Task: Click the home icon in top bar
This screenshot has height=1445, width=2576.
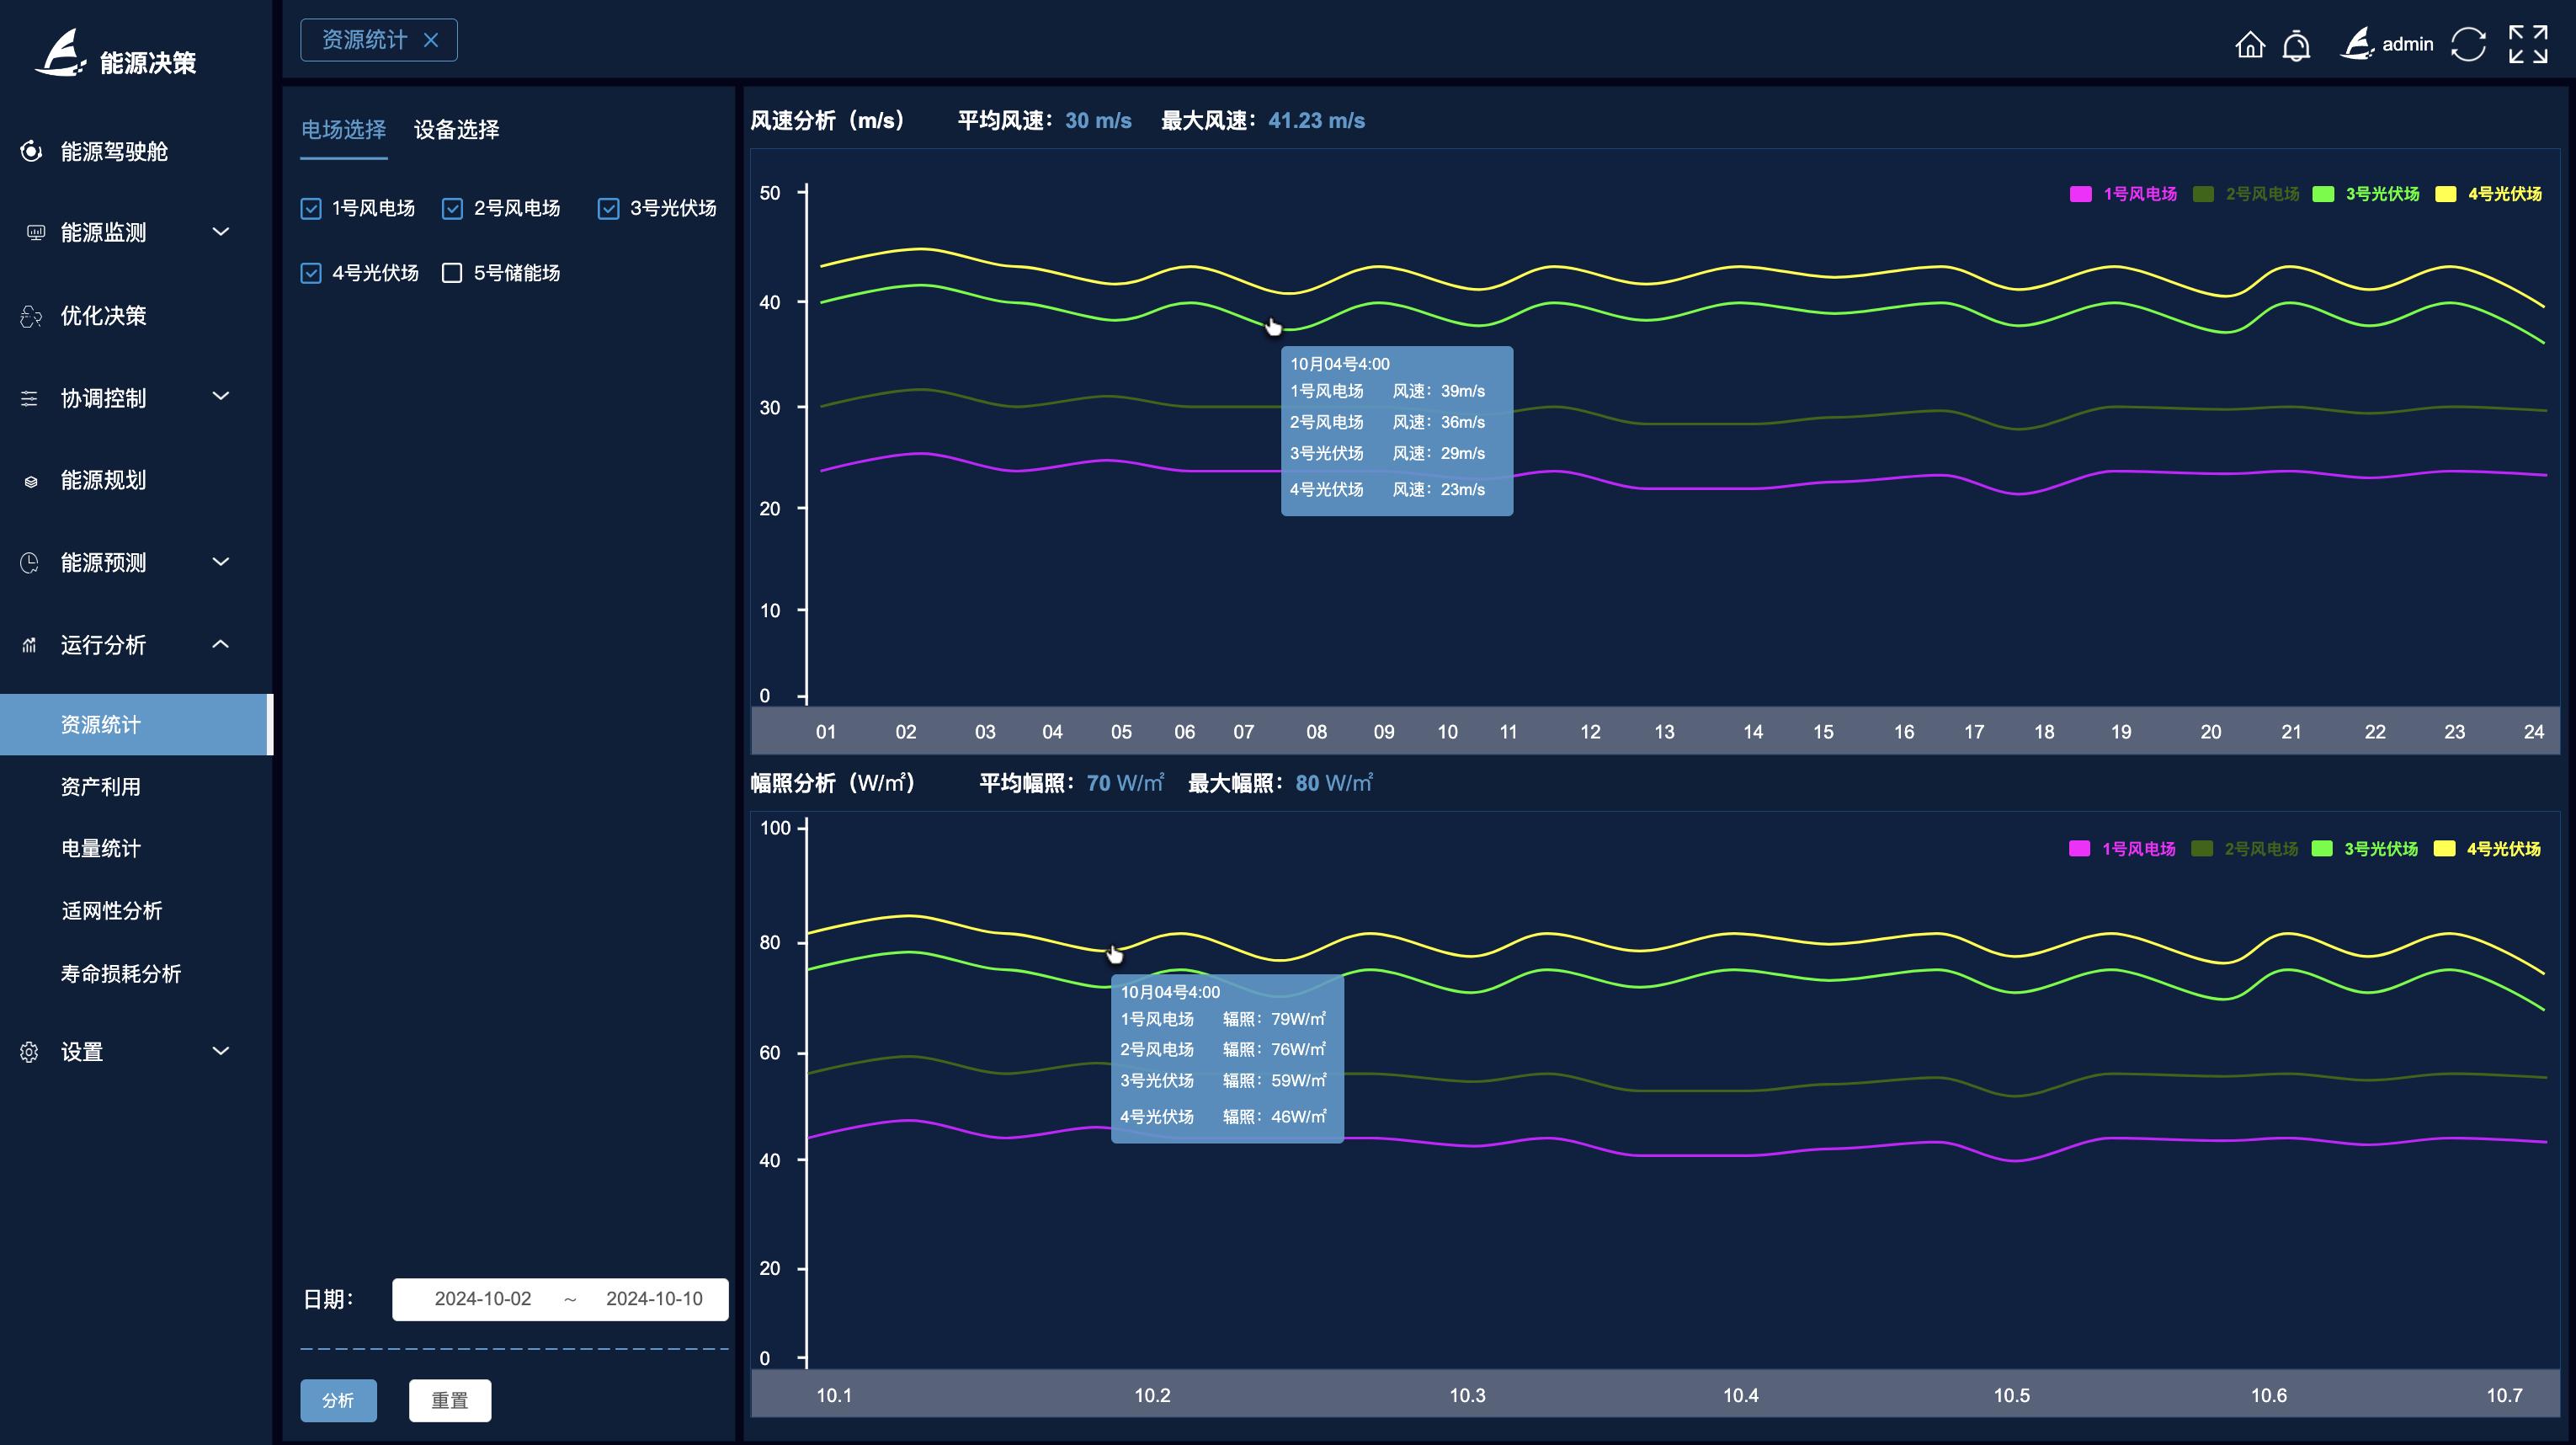Action: click(2249, 45)
